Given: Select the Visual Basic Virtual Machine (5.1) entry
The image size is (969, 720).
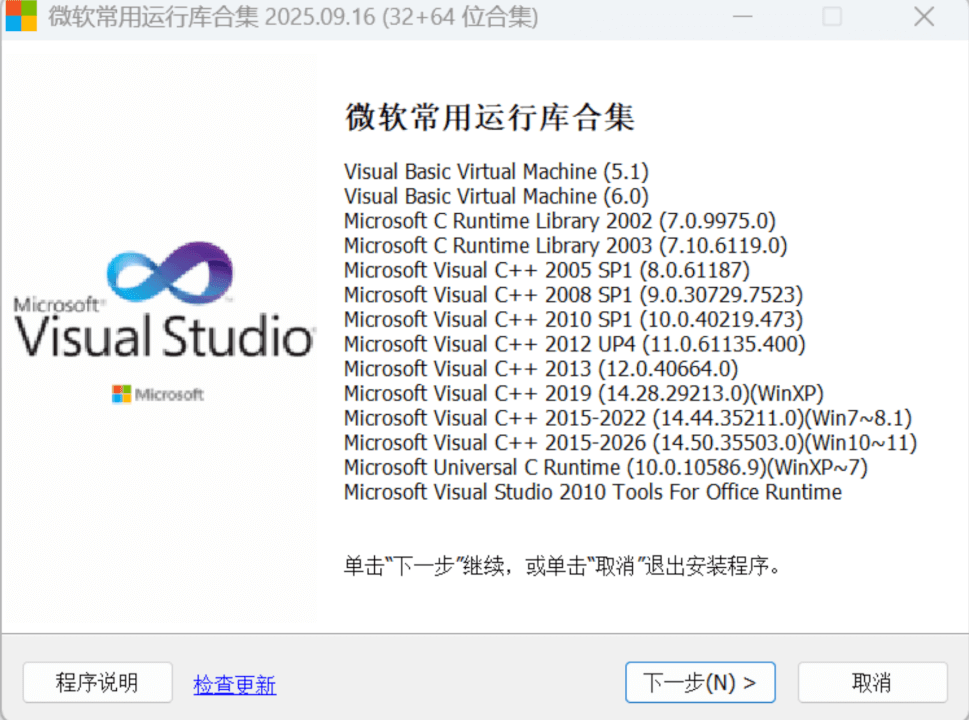Looking at the screenshot, I should coord(496,171).
